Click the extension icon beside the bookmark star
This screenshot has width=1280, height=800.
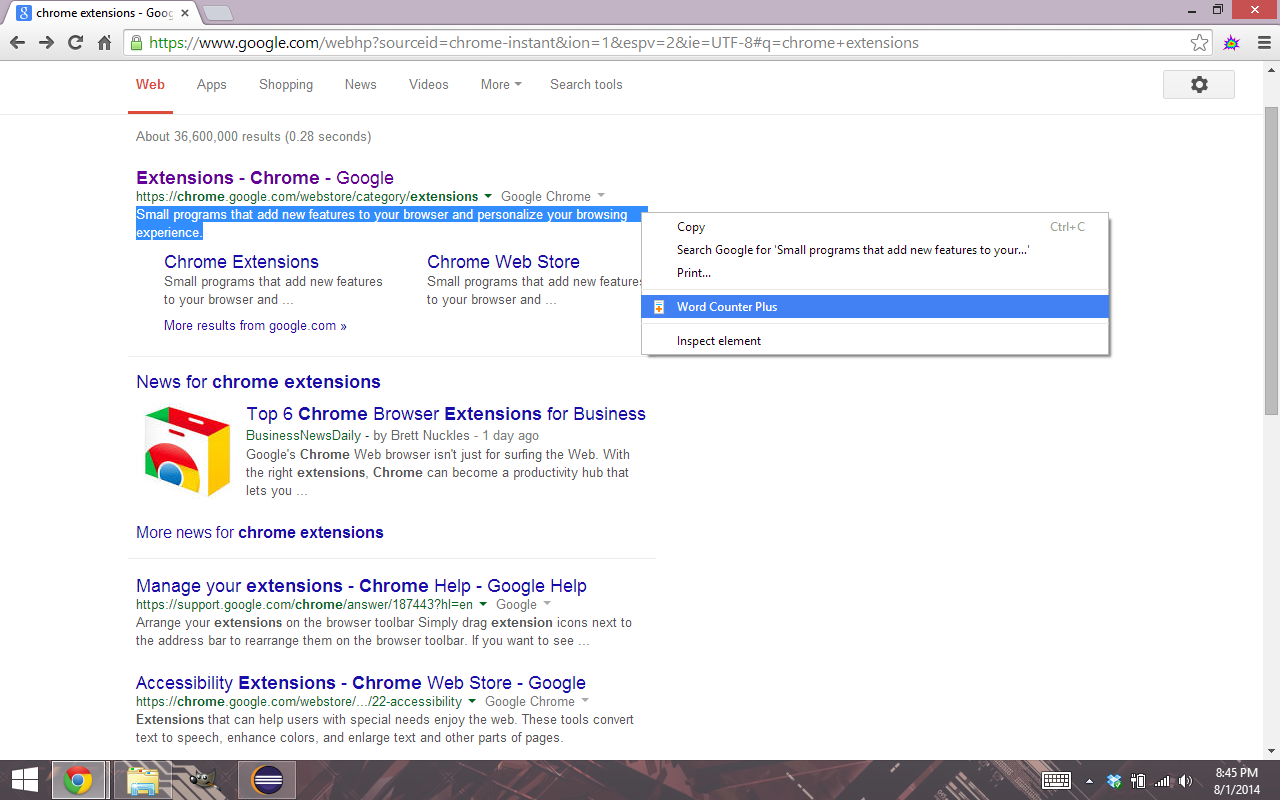point(1231,43)
